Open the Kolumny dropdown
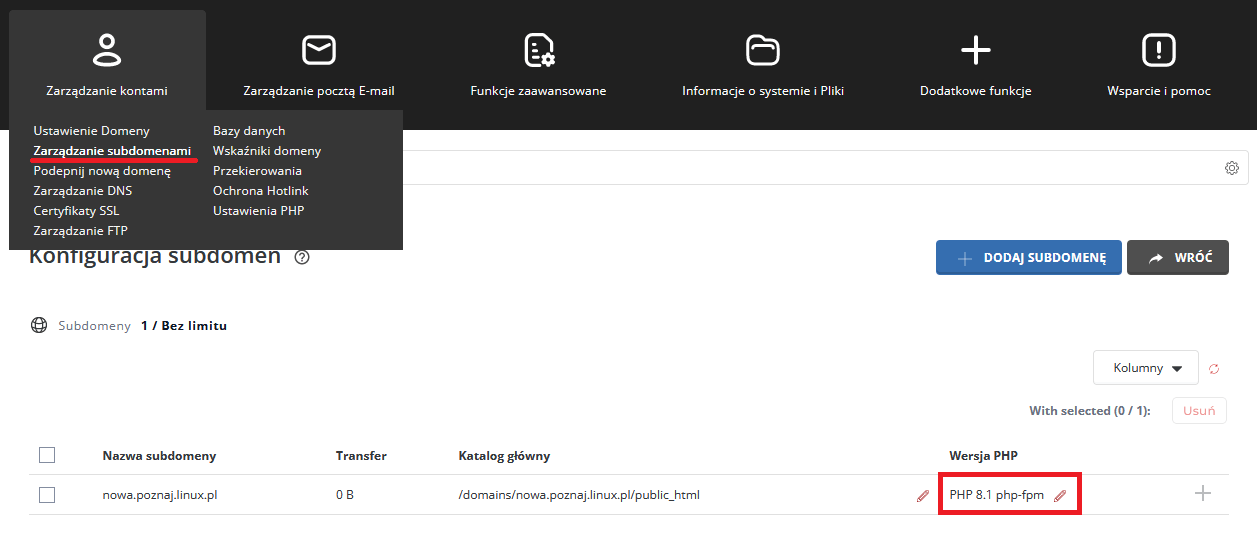Image resolution: width=1257 pixels, height=535 pixels. coord(1145,367)
